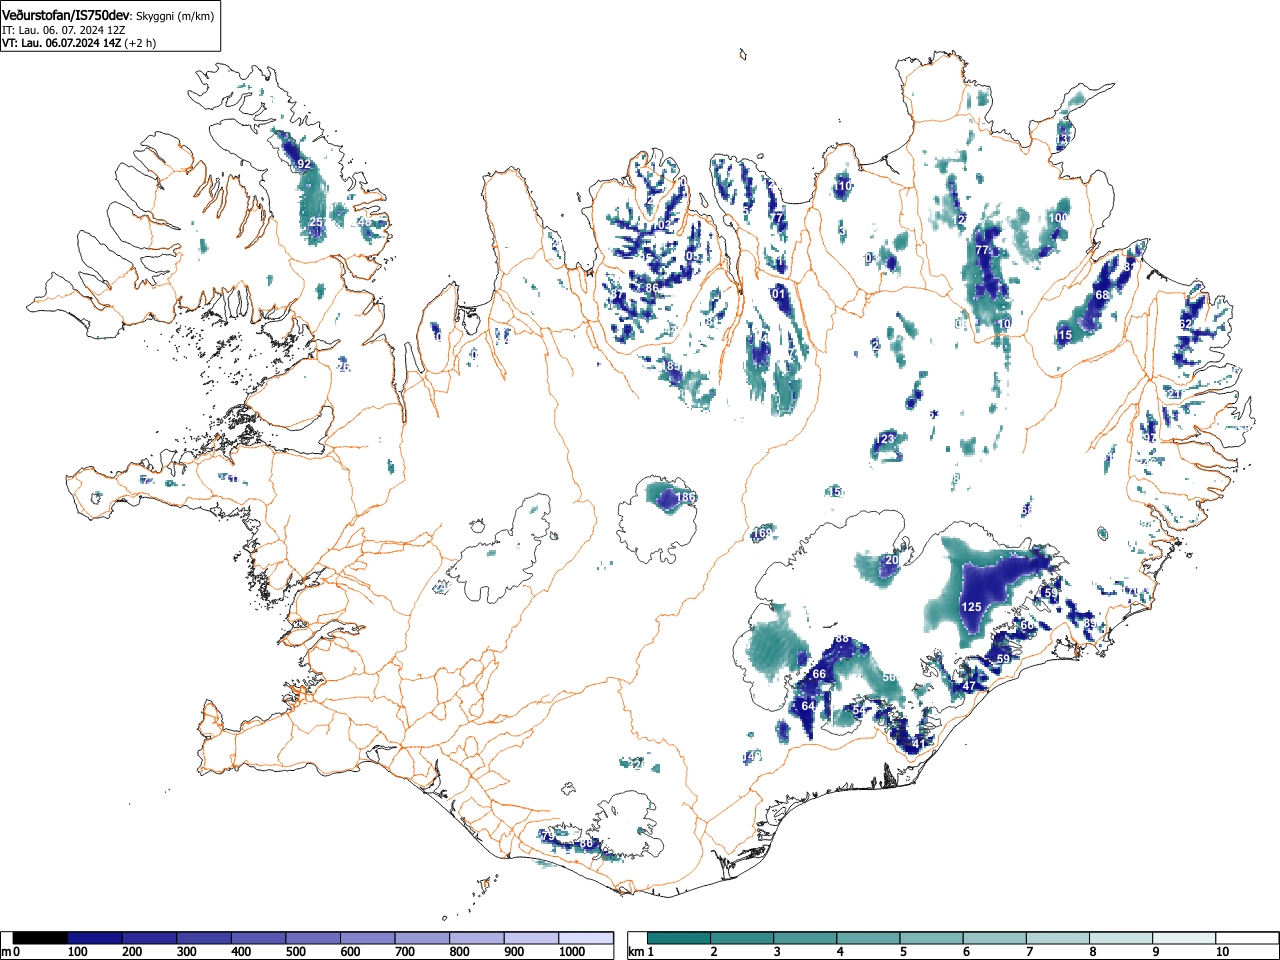Click the 800–900 m legend swatch

tap(477, 938)
